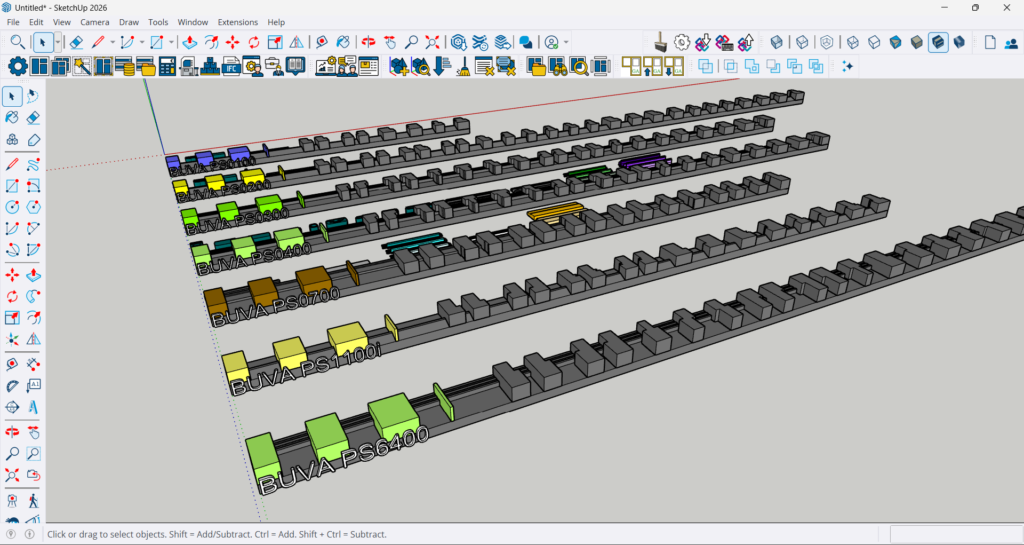Select the BUVA PS1100i 3D text label
This screenshot has height=545, width=1024.
(305, 368)
